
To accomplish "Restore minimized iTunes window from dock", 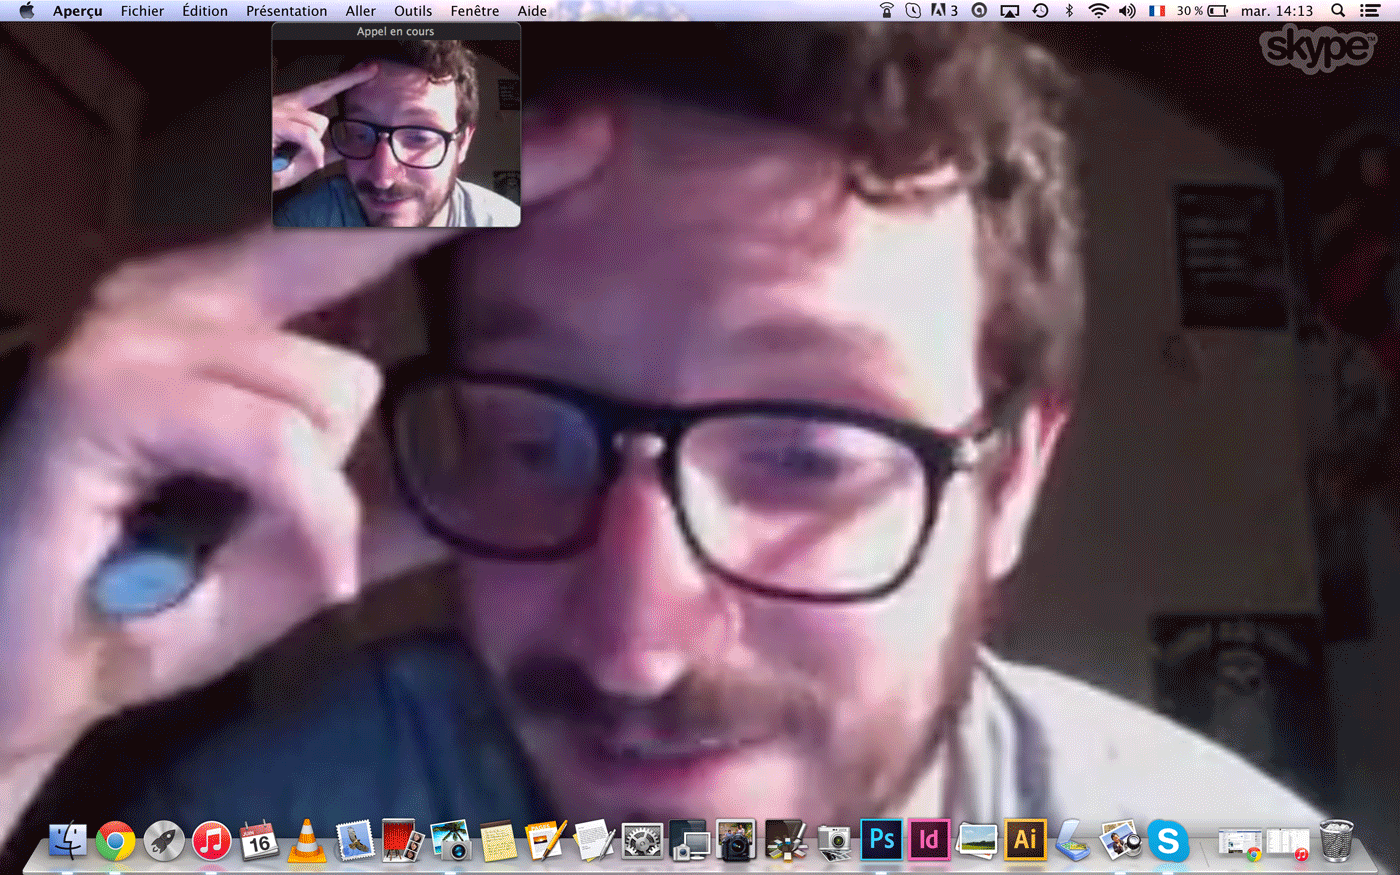I will click(x=1287, y=843).
